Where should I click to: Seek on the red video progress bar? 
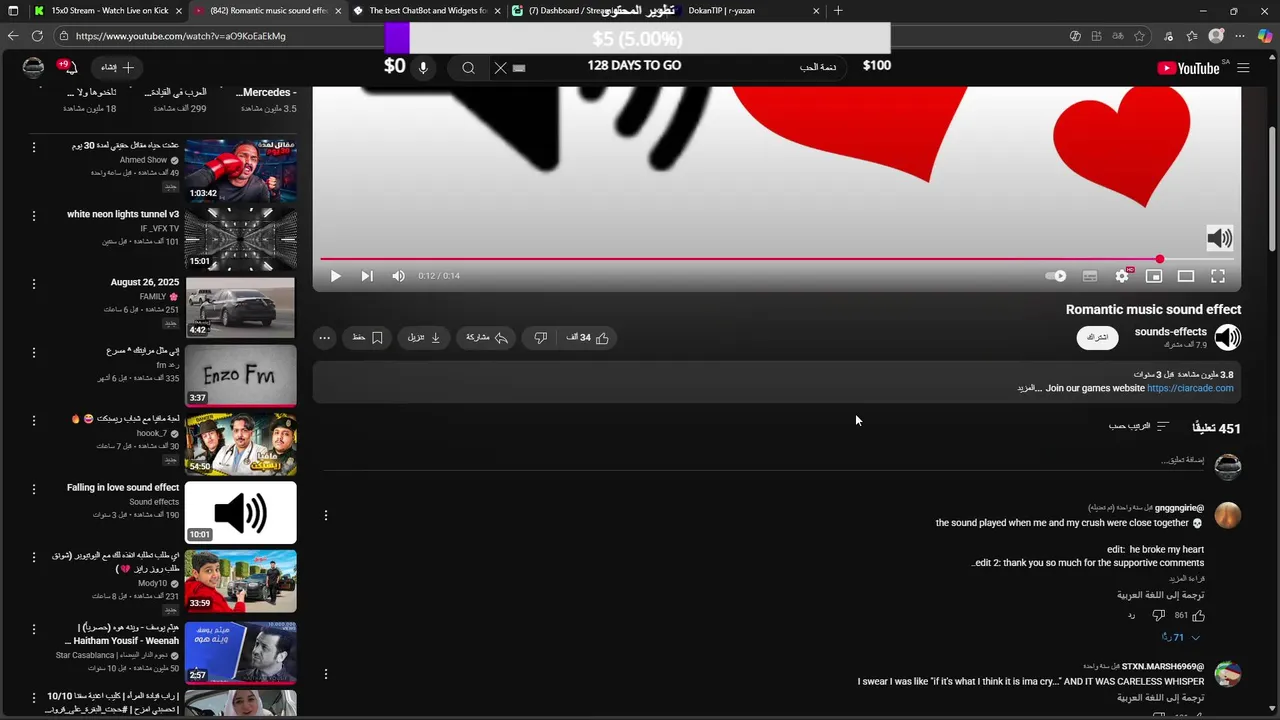777,259
